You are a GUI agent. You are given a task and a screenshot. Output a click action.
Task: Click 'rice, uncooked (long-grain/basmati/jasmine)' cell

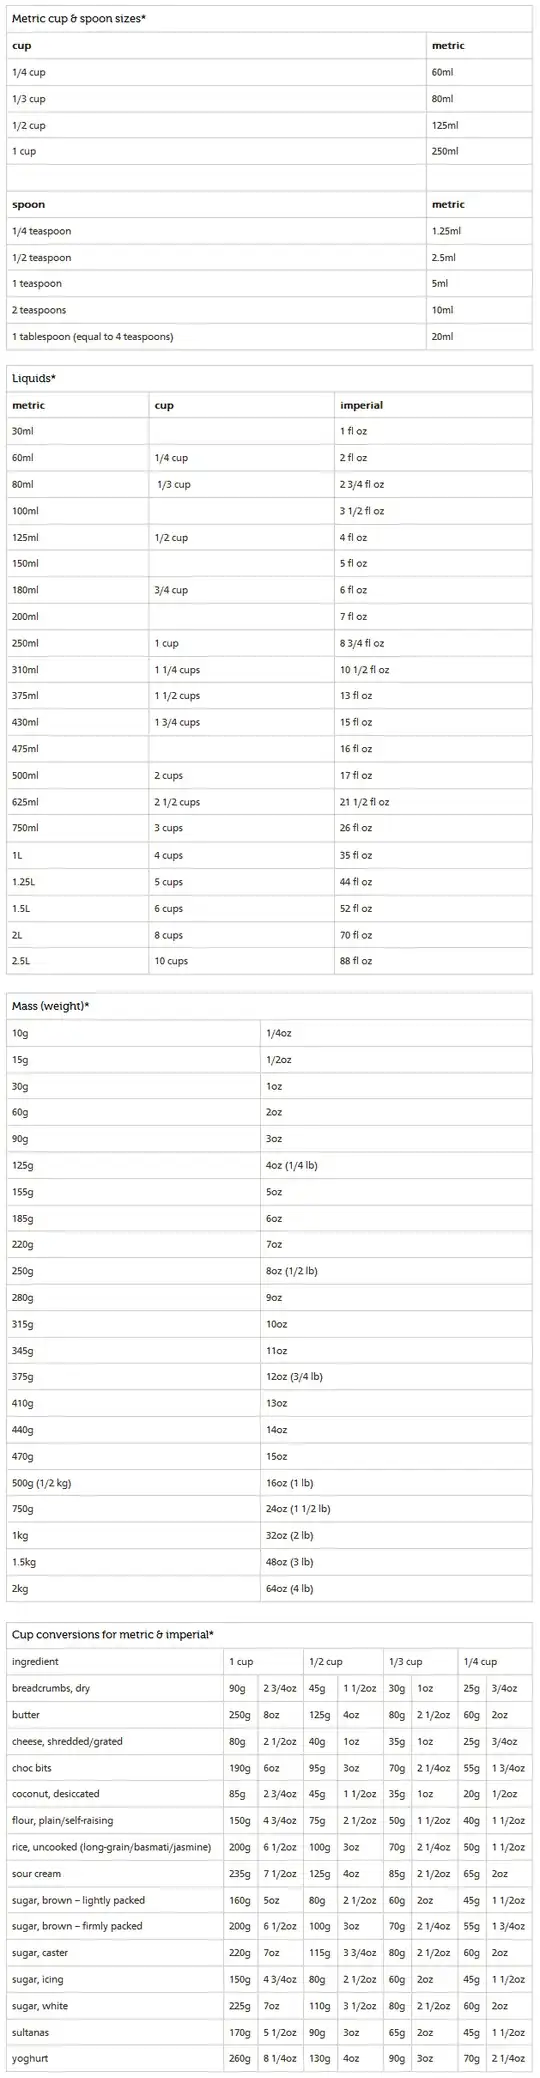coord(115,1846)
